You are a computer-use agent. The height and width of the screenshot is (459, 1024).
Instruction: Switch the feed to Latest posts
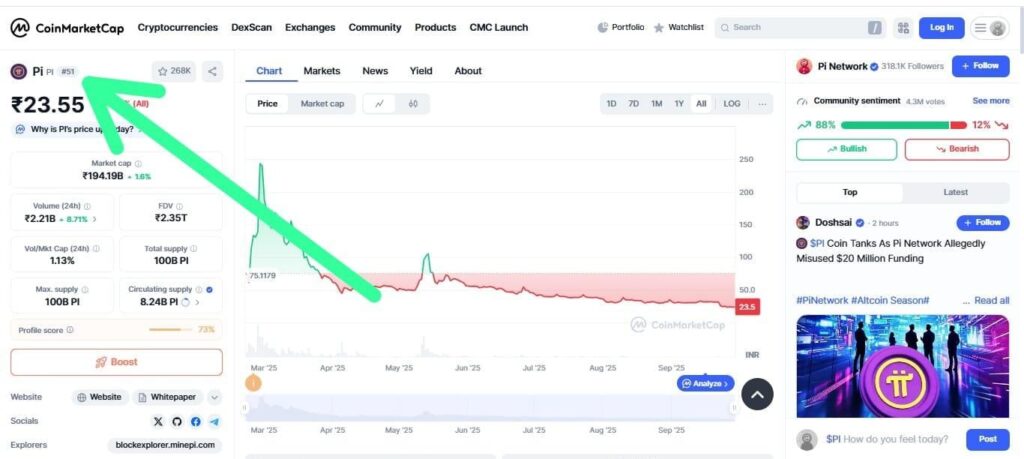pyautogui.click(x=955, y=192)
